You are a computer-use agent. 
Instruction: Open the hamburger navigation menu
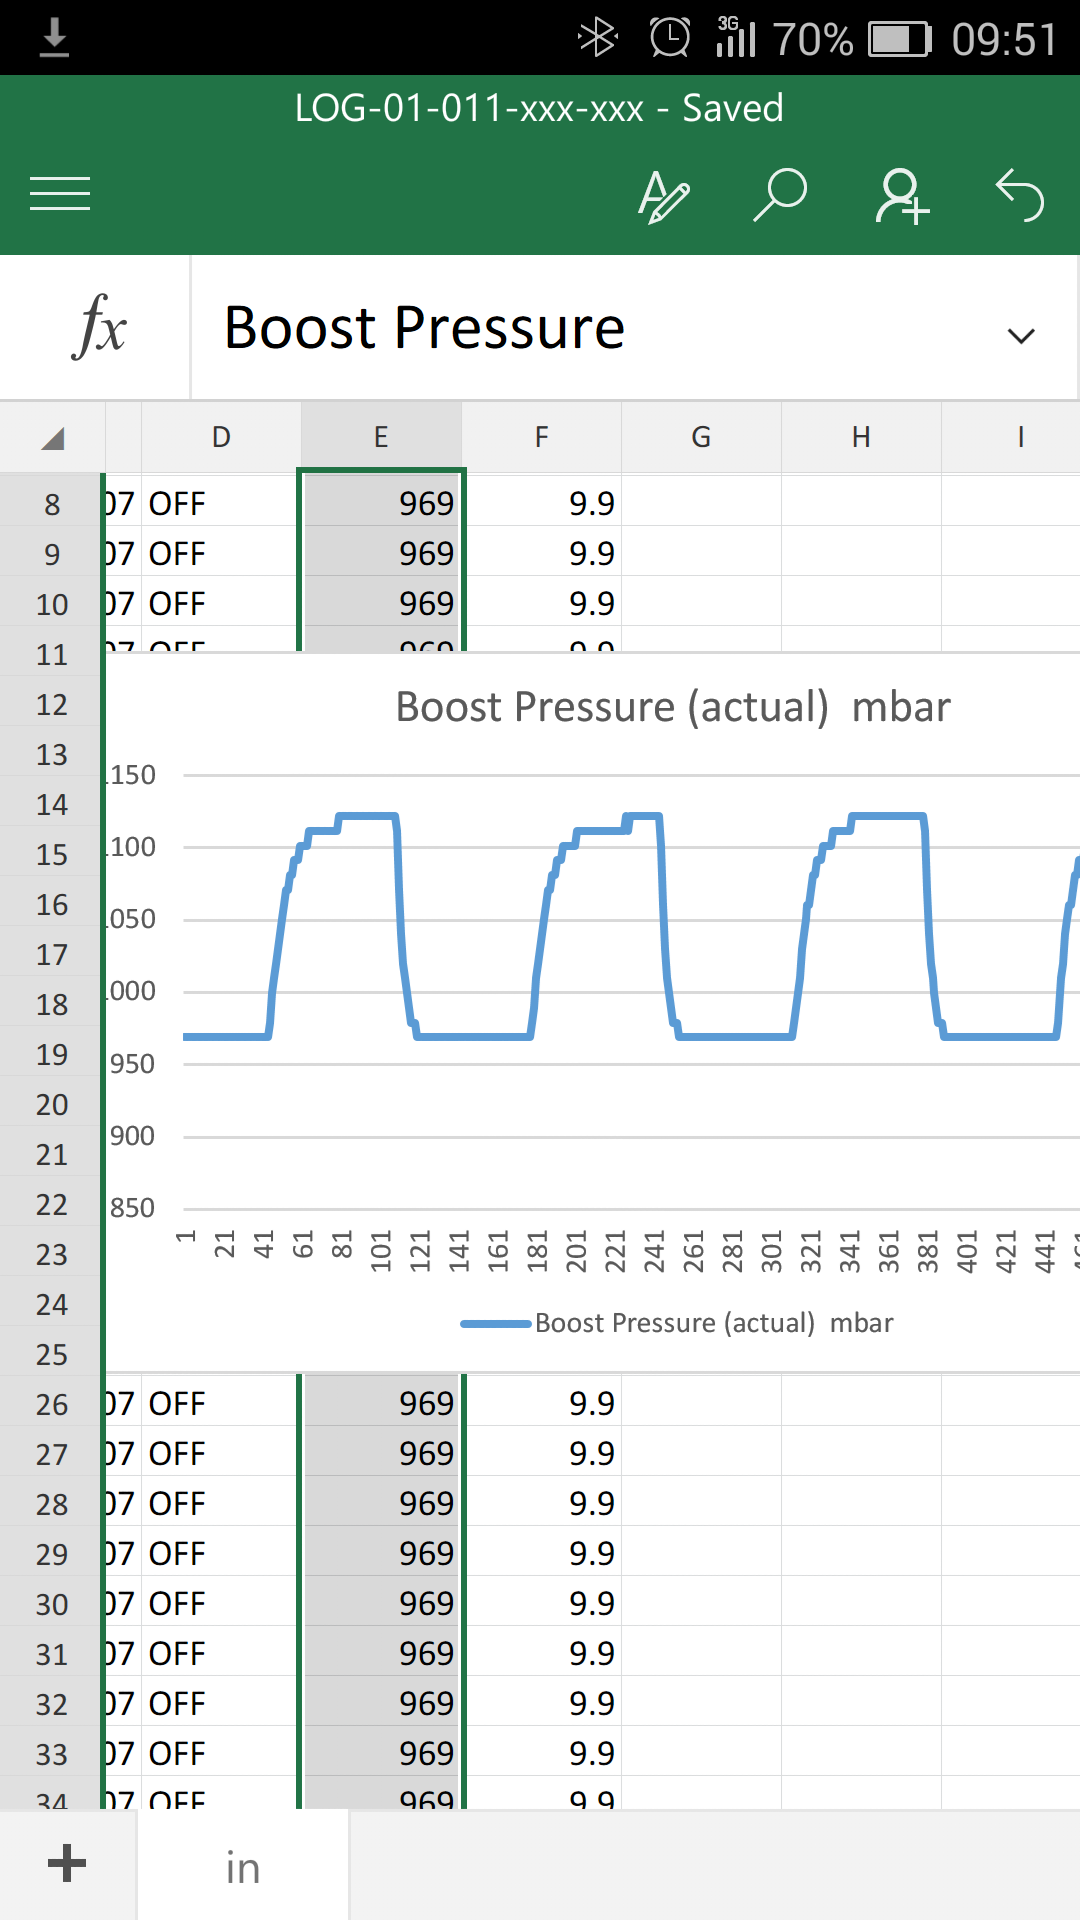(60, 193)
